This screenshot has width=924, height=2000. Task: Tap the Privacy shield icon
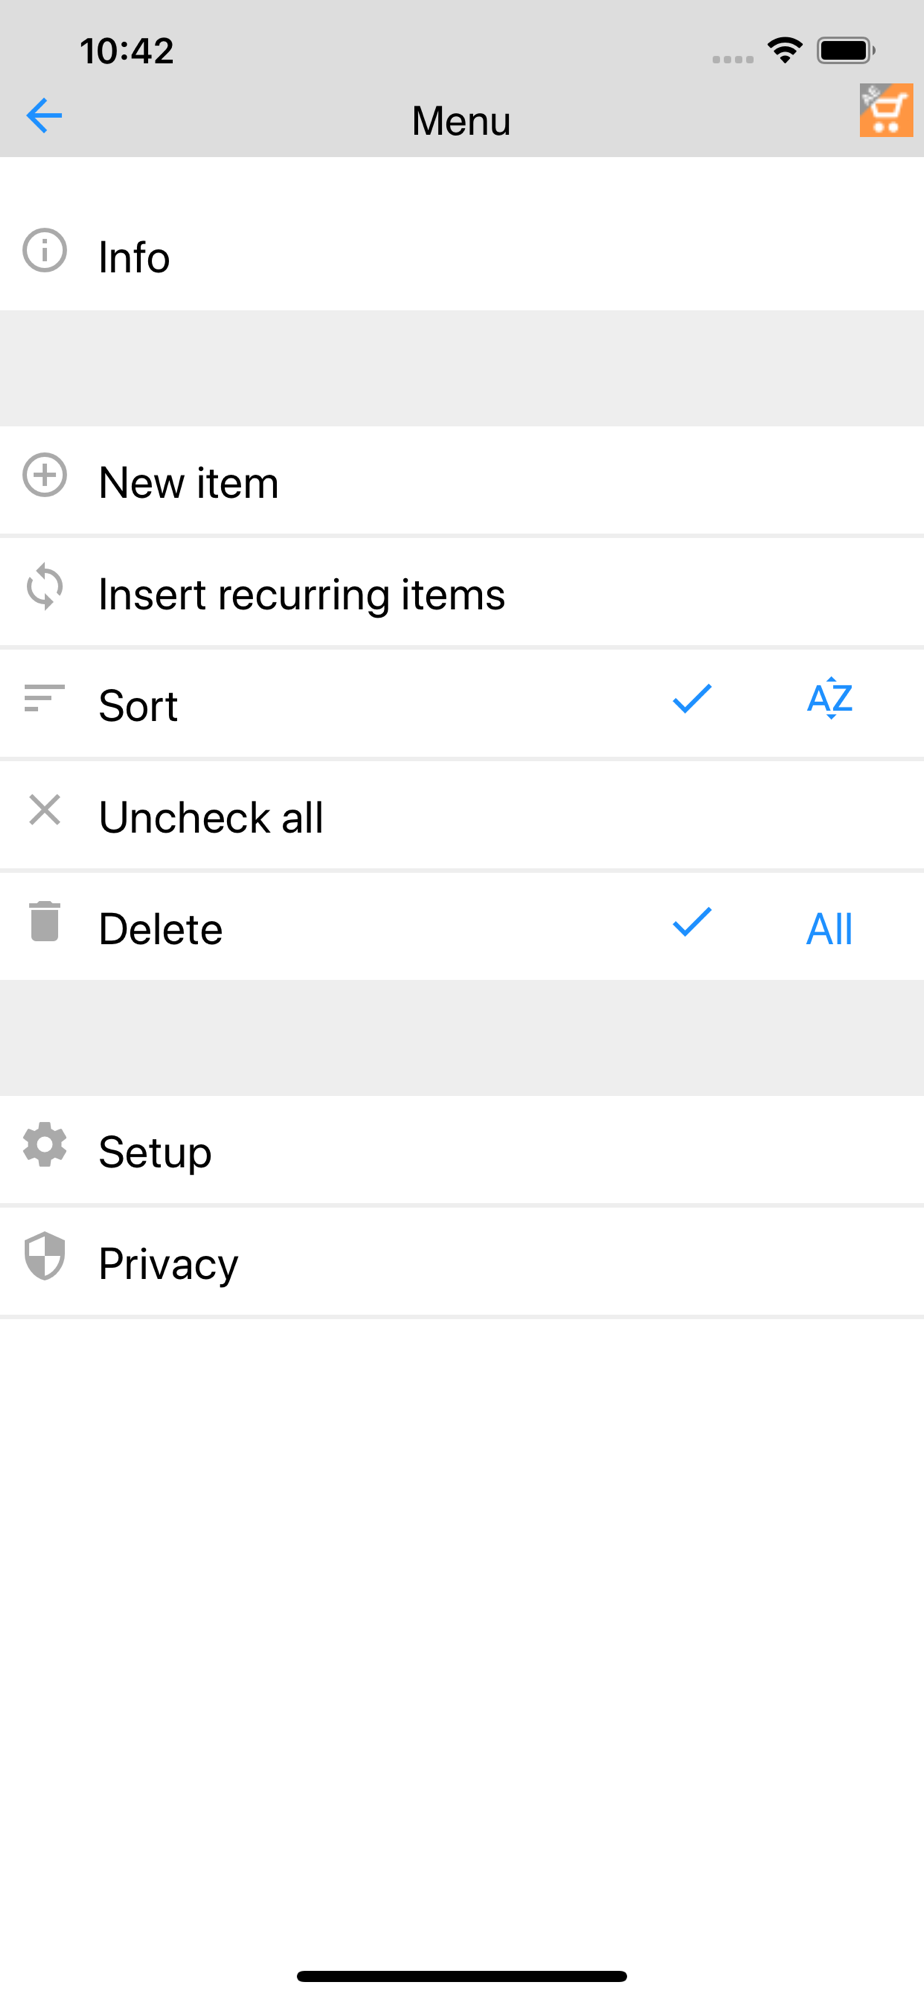click(x=45, y=1256)
